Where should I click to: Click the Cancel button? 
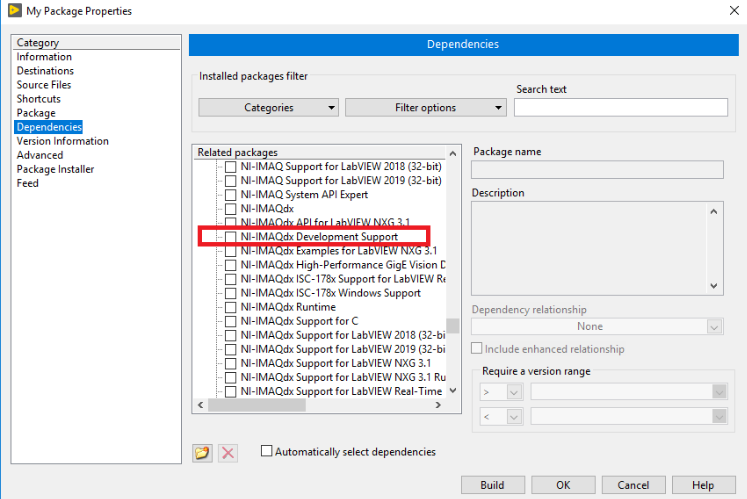(633, 485)
